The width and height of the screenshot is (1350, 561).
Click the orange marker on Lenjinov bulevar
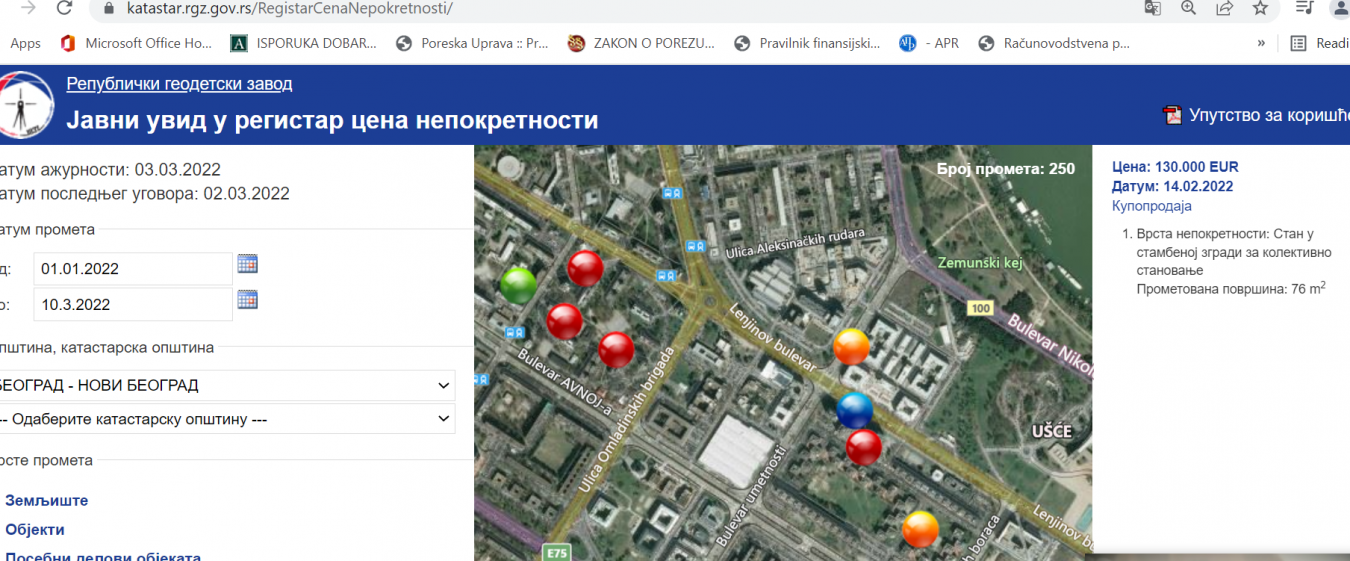coord(851,346)
